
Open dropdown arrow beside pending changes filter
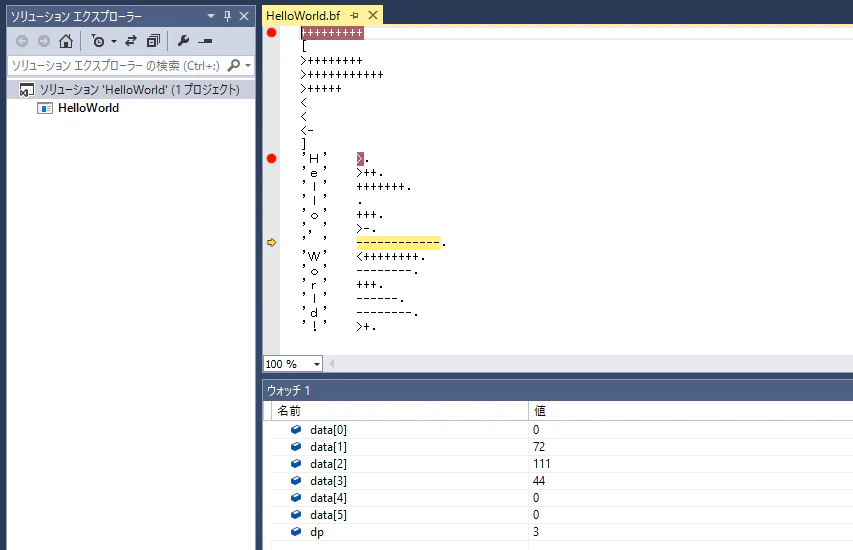tap(114, 41)
